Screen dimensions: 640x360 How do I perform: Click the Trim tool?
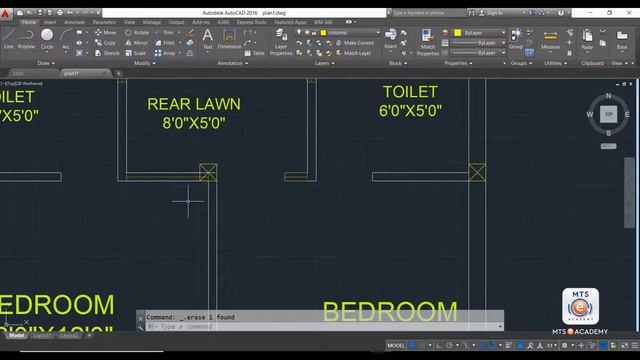164,32
